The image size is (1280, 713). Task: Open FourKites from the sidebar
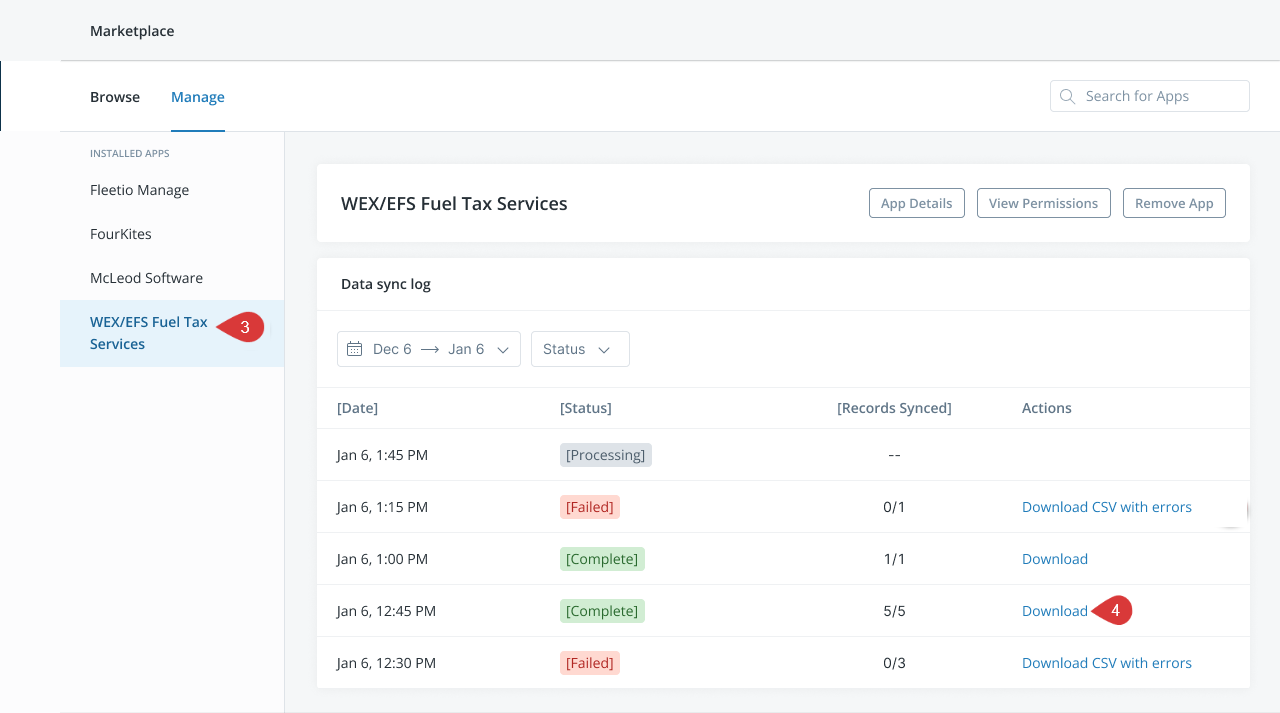tap(121, 234)
